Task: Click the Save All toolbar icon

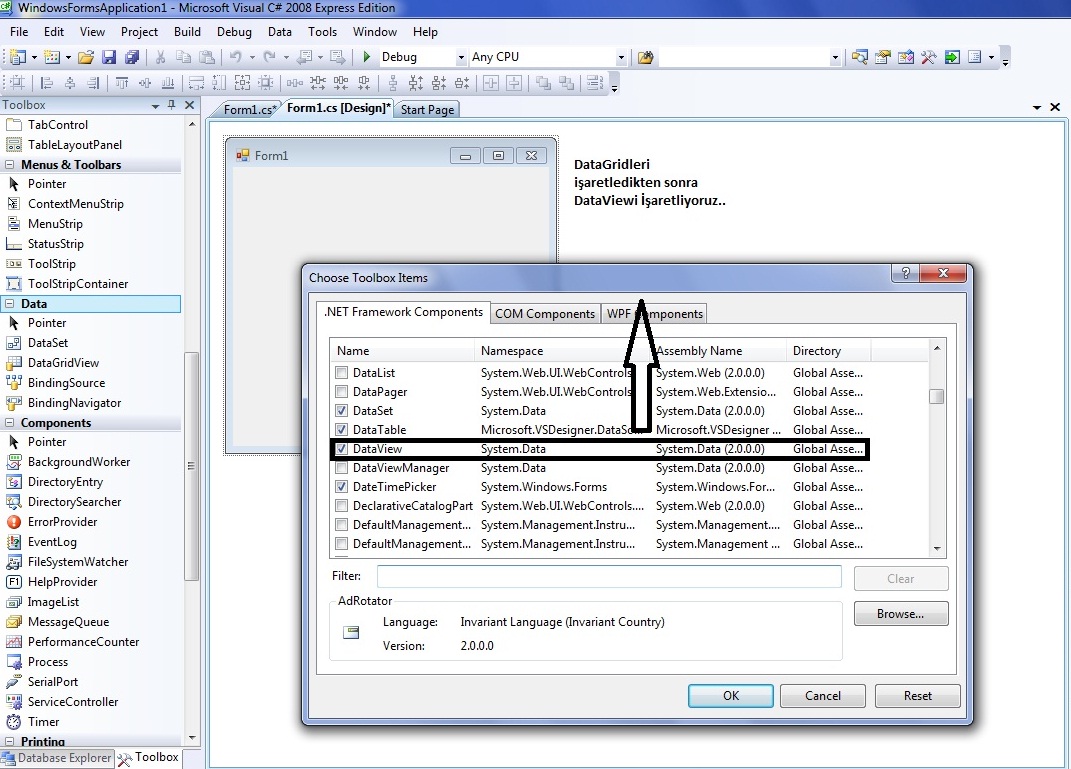Action: click(x=131, y=57)
